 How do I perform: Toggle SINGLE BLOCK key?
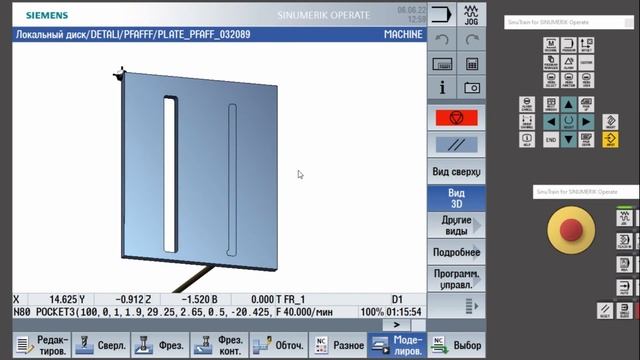click(x=624, y=311)
